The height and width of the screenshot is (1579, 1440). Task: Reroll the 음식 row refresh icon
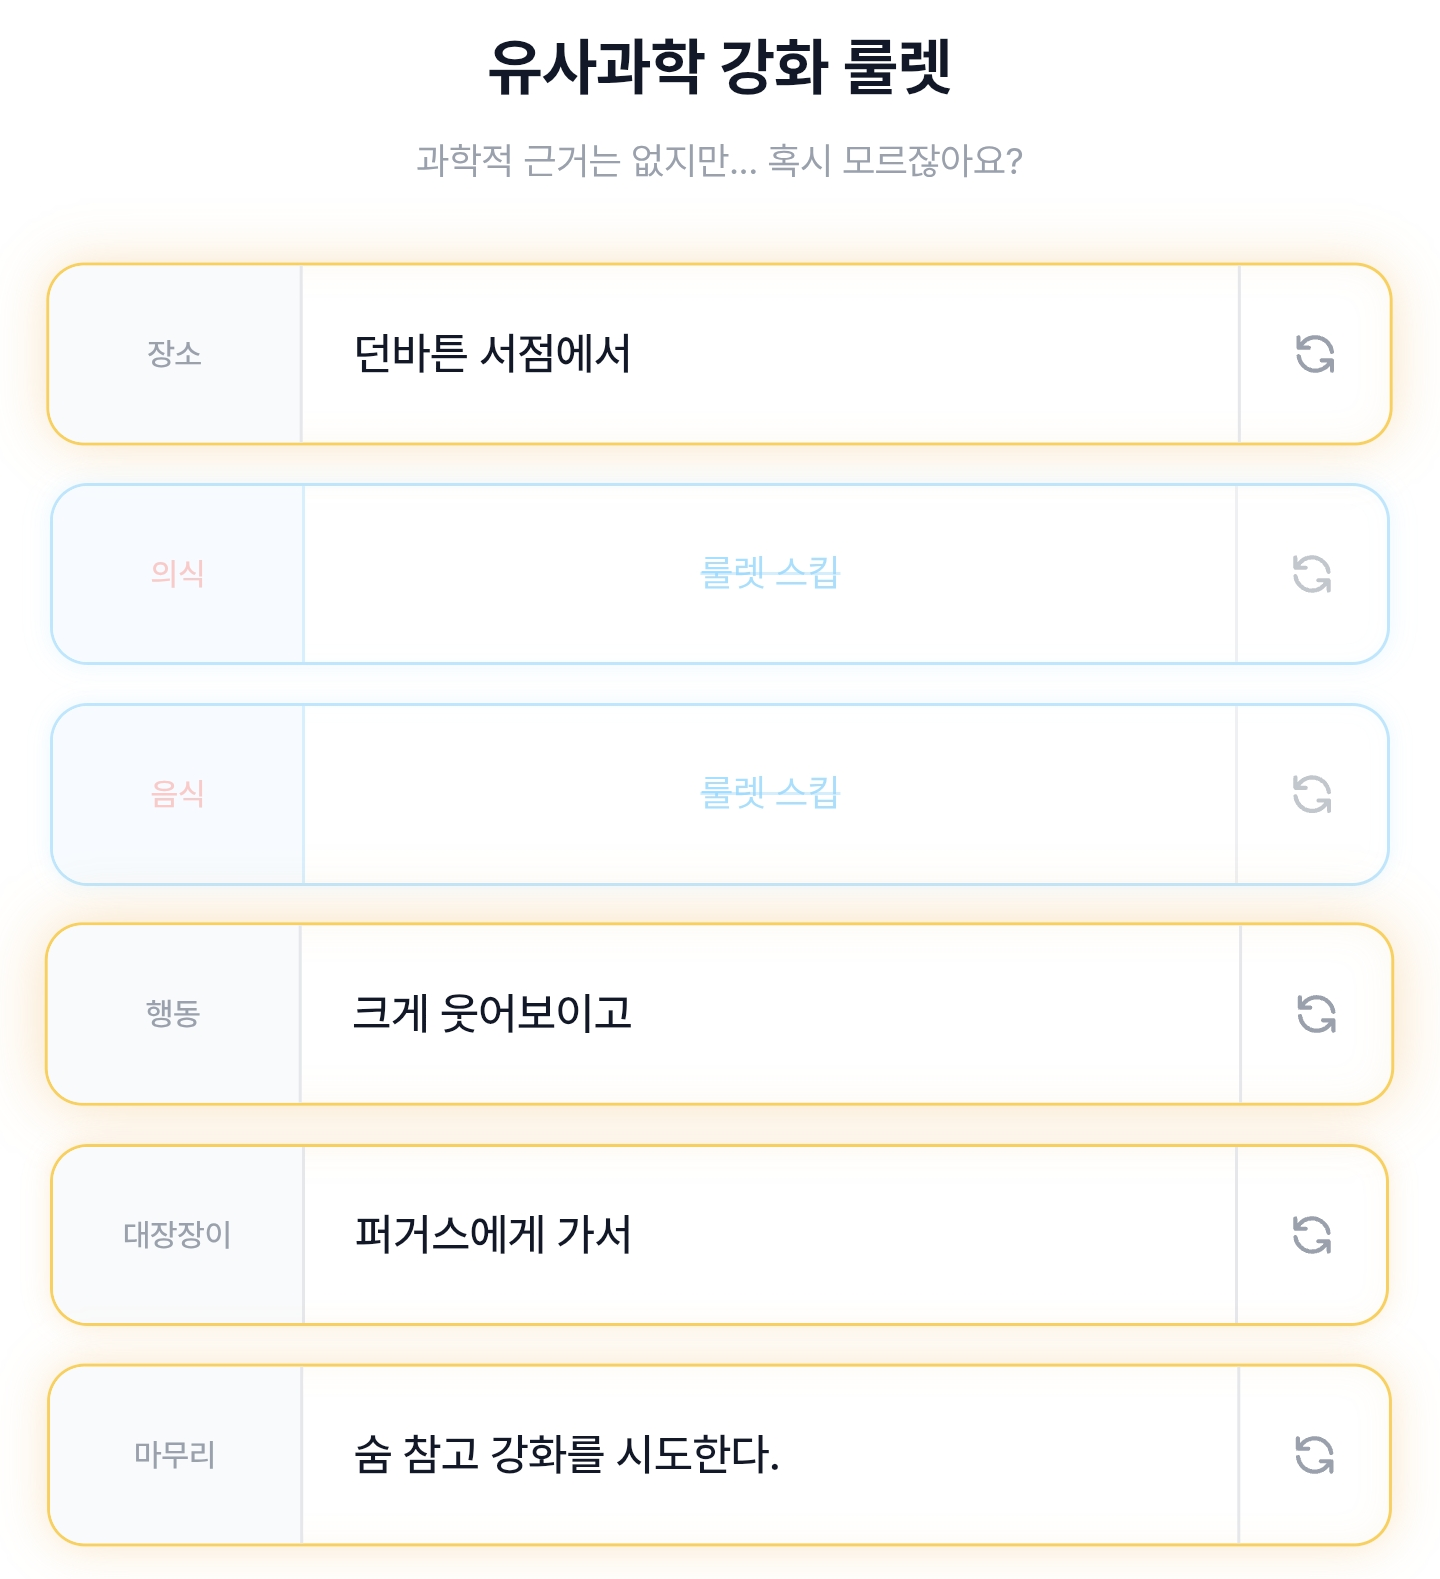[1312, 794]
